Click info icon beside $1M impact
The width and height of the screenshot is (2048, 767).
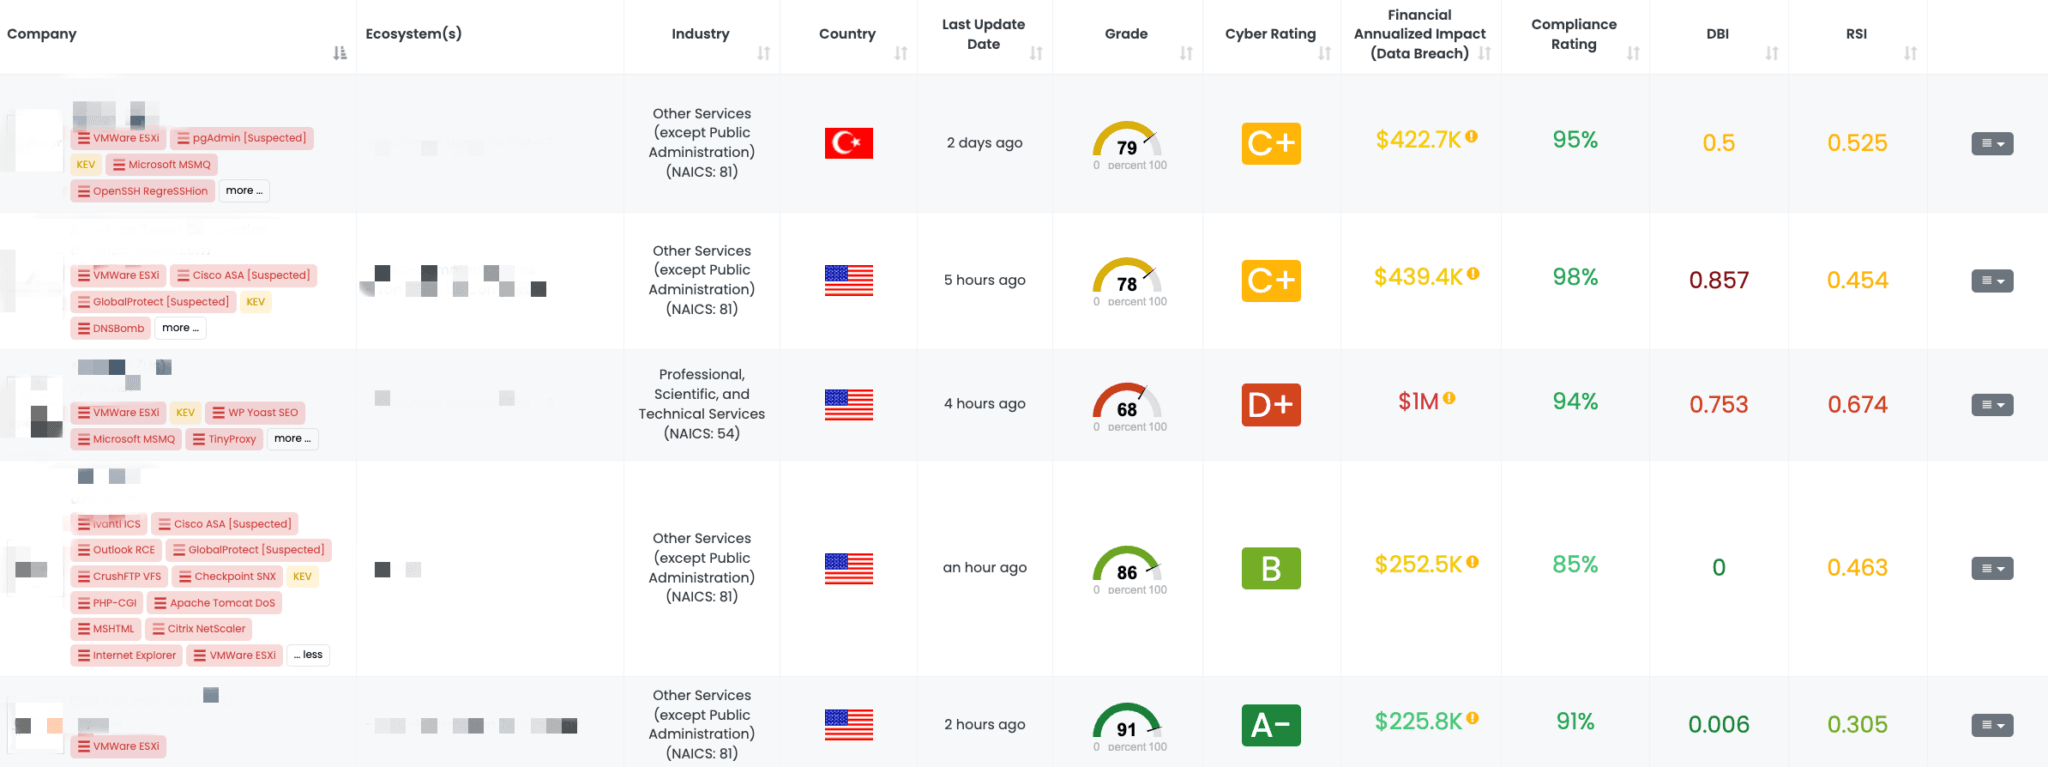click(1449, 398)
